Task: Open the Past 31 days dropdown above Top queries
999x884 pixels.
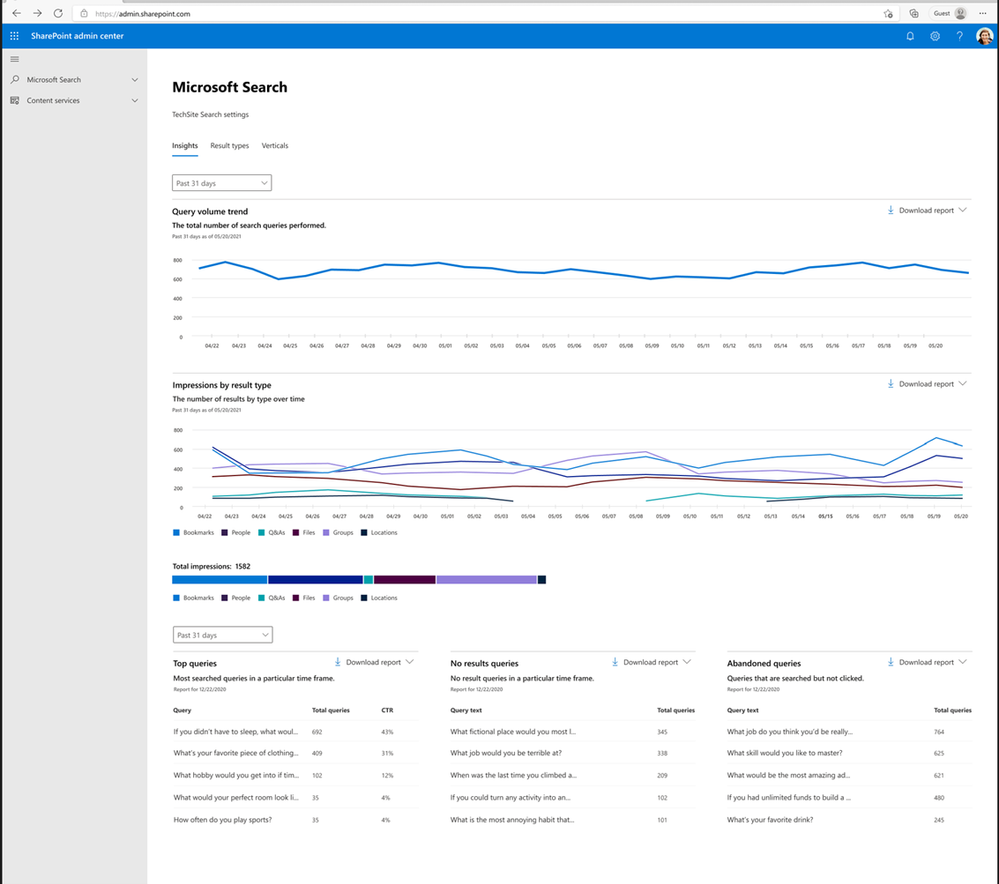Action: [222, 635]
